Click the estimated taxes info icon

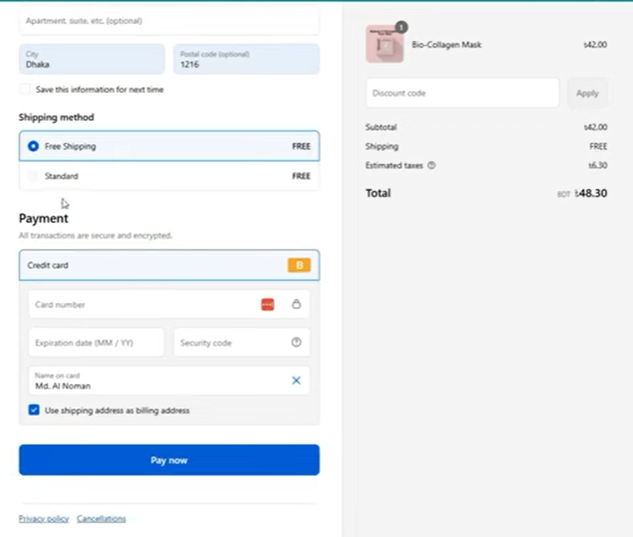431,165
